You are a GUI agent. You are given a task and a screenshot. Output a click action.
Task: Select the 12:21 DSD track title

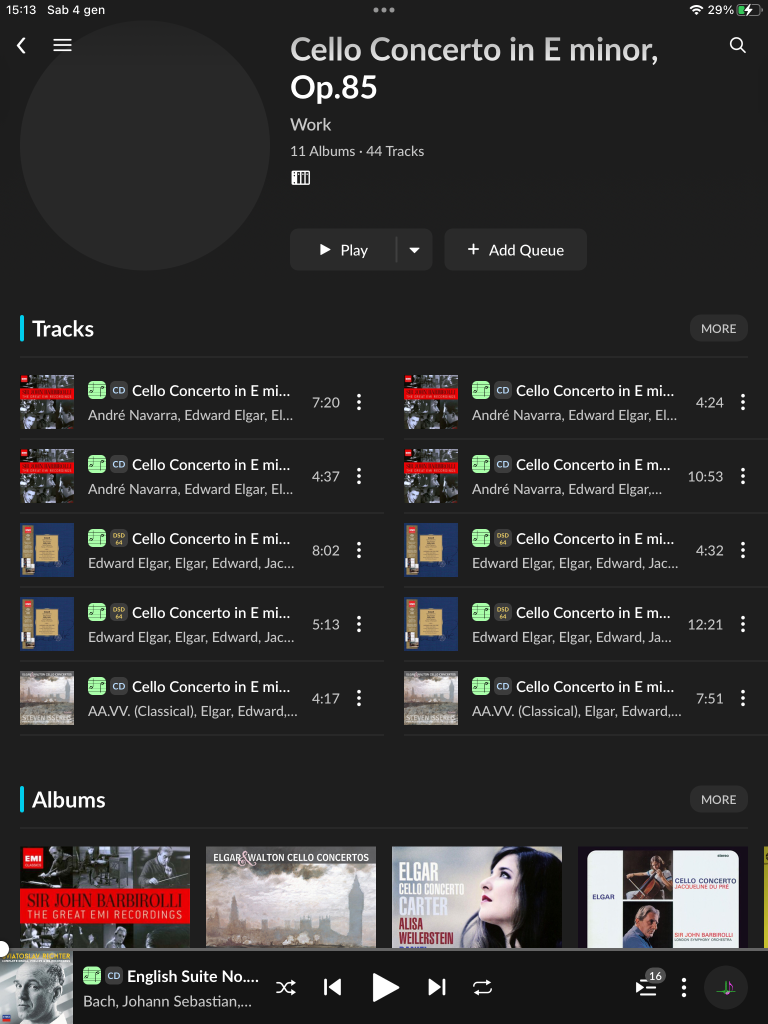point(593,613)
